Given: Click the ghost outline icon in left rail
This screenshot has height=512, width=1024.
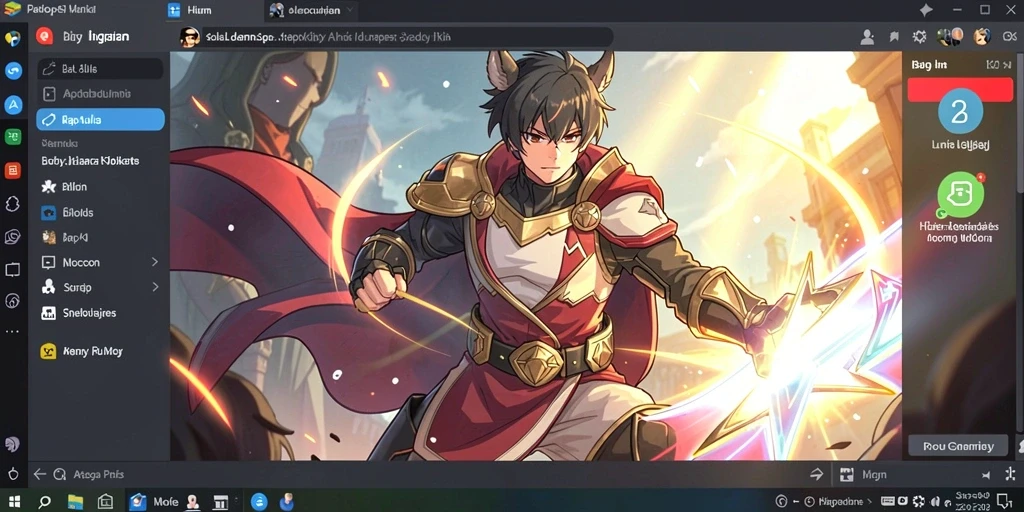Looking at the screenshot, I should tap(12, 204).
